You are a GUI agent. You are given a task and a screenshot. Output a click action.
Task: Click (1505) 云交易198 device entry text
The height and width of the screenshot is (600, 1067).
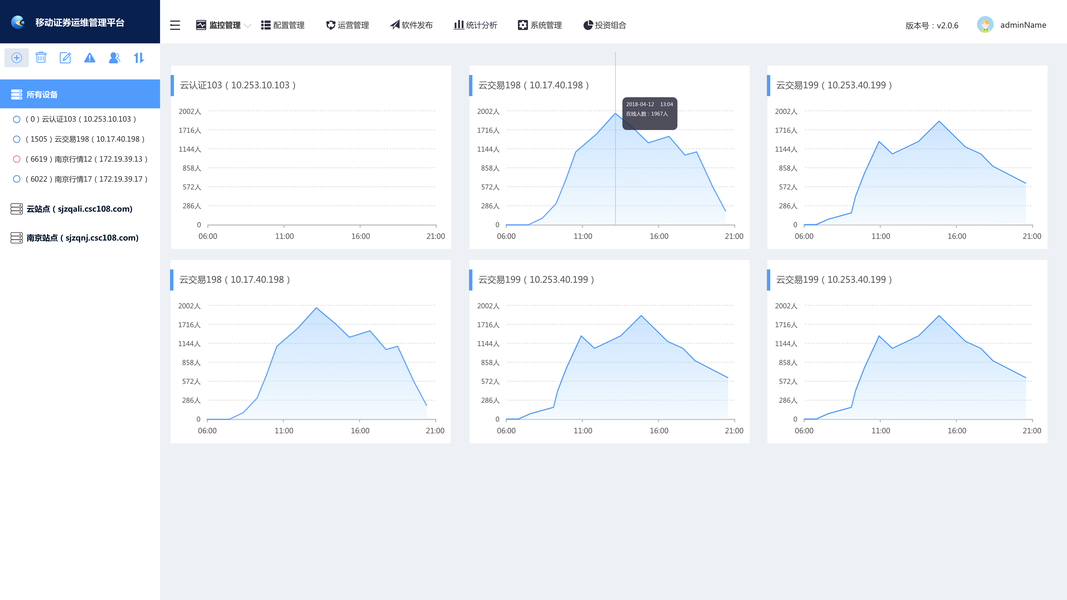pos(85,139)
